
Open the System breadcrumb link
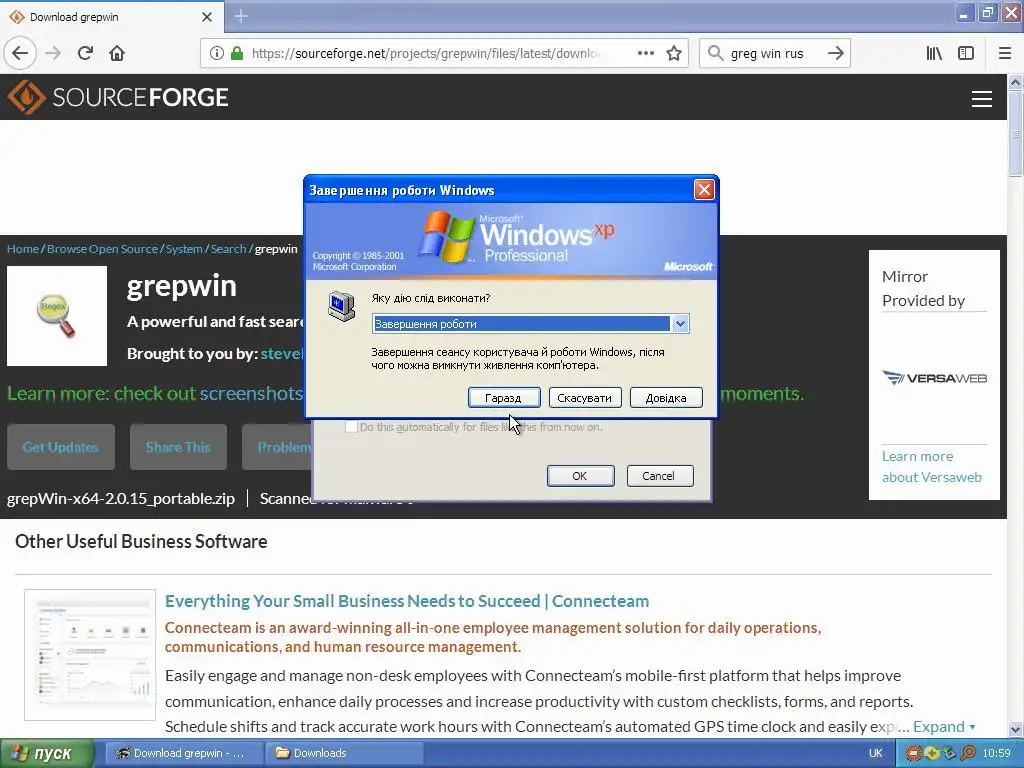coord(184,249)
